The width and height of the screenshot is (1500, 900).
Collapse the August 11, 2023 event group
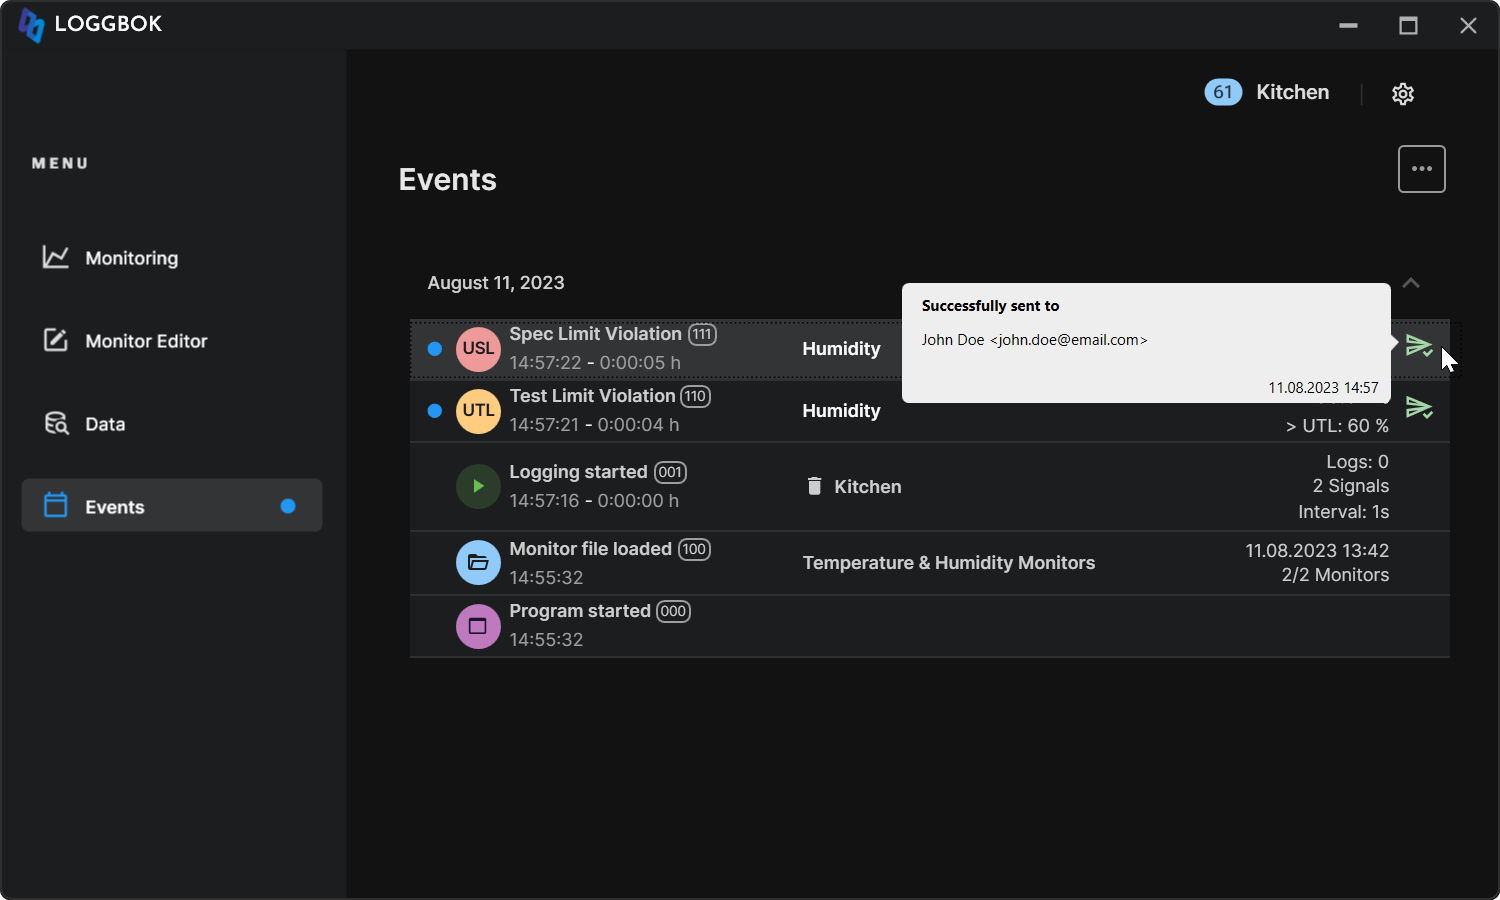click(1411, 283)
